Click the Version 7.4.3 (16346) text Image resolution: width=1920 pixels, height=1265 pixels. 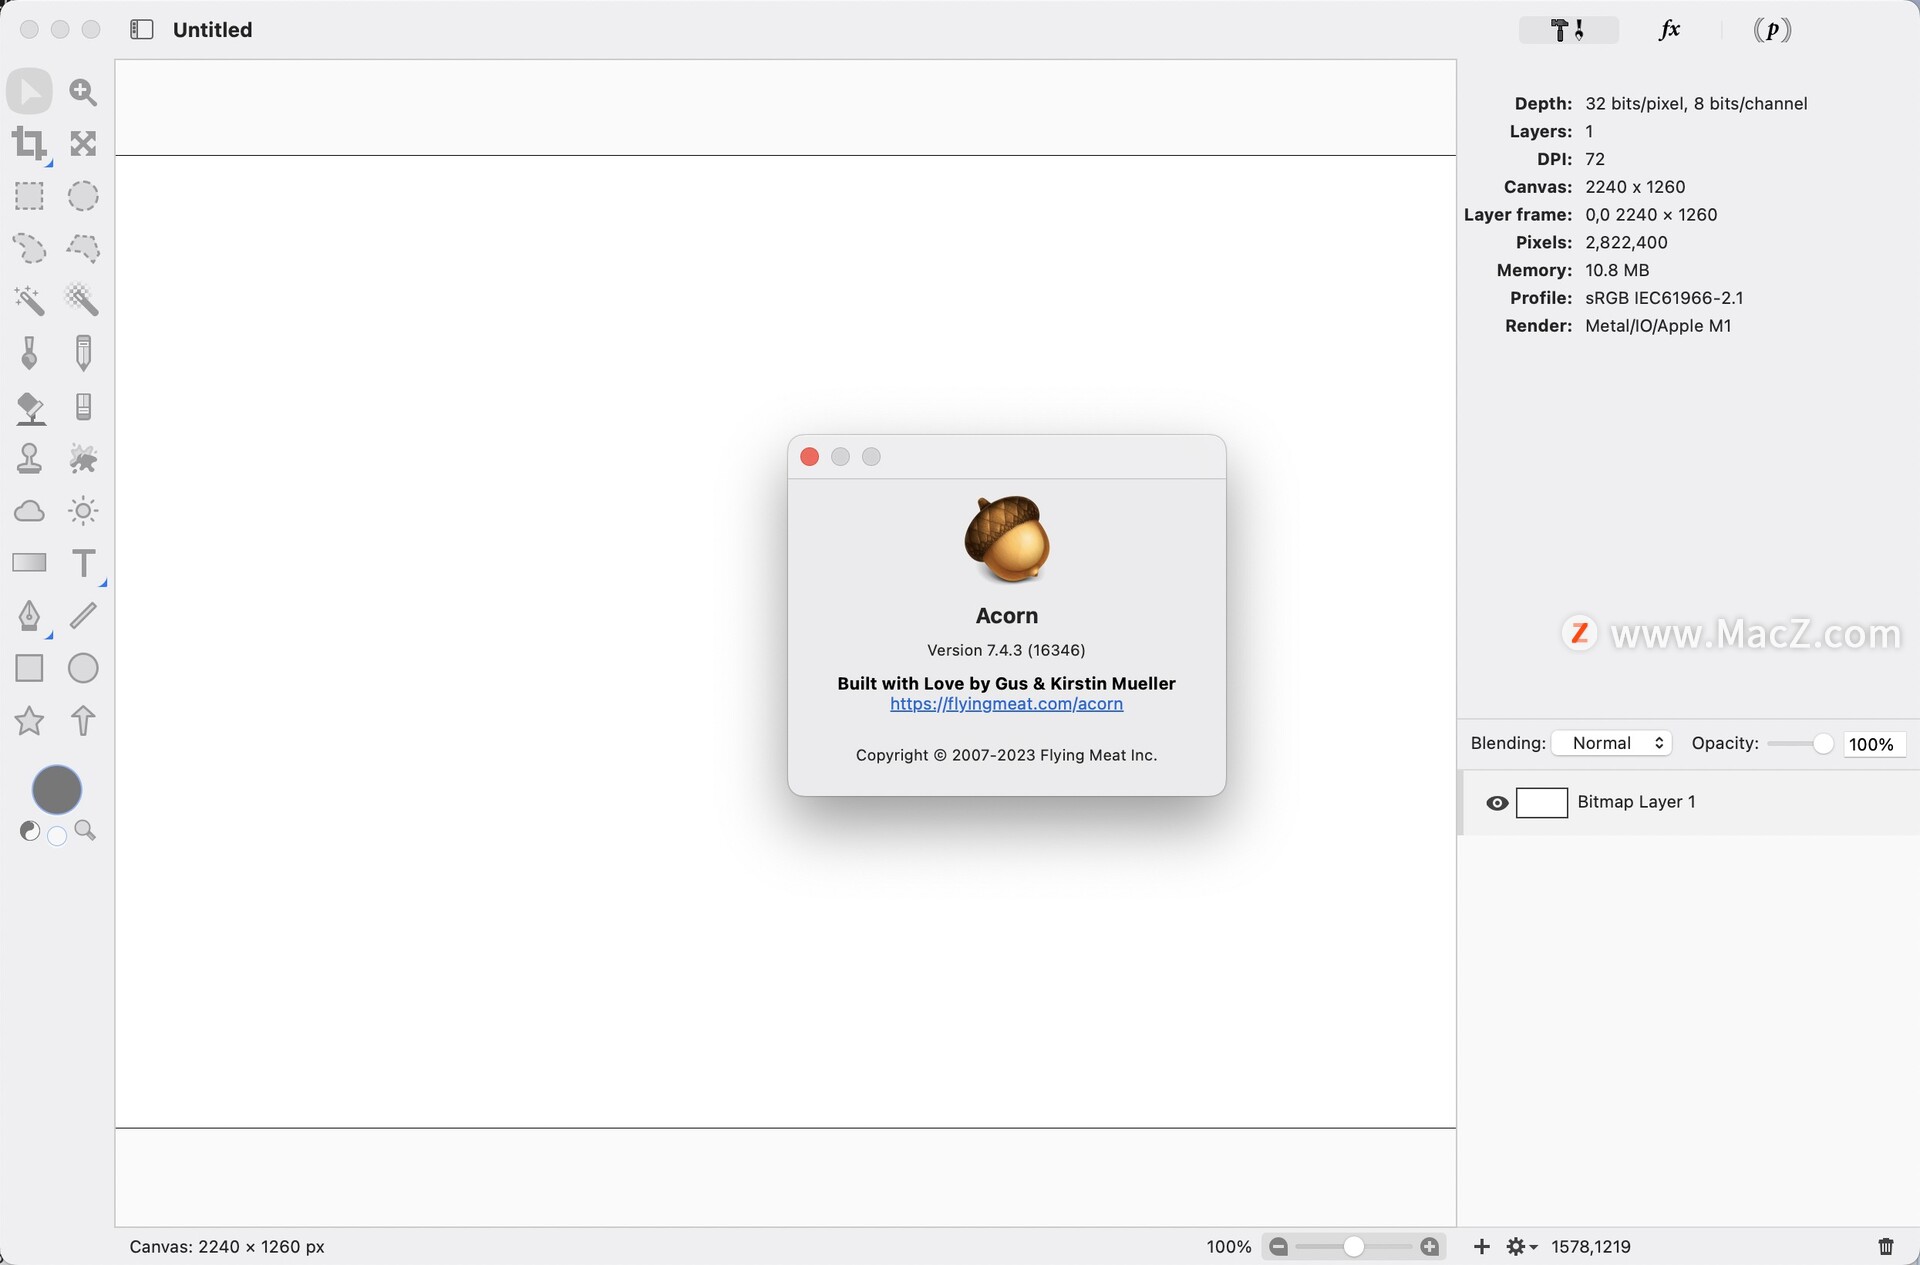(x=1006, y=650)
